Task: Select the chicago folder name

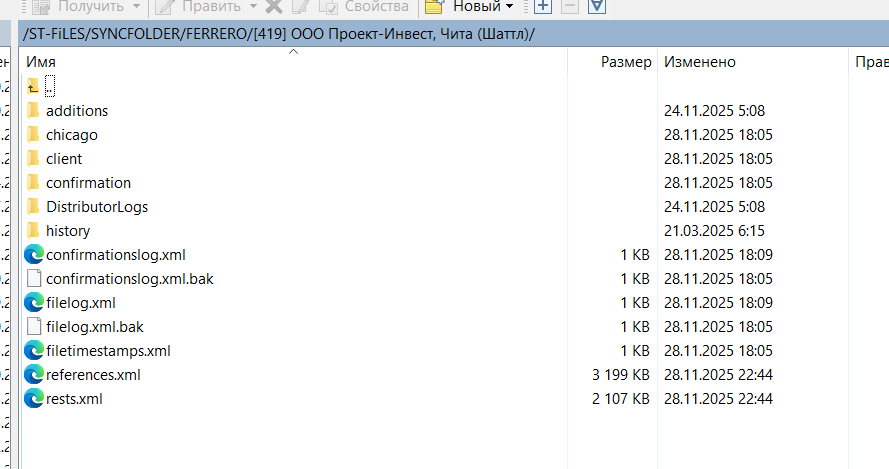Action: [72, 135]
